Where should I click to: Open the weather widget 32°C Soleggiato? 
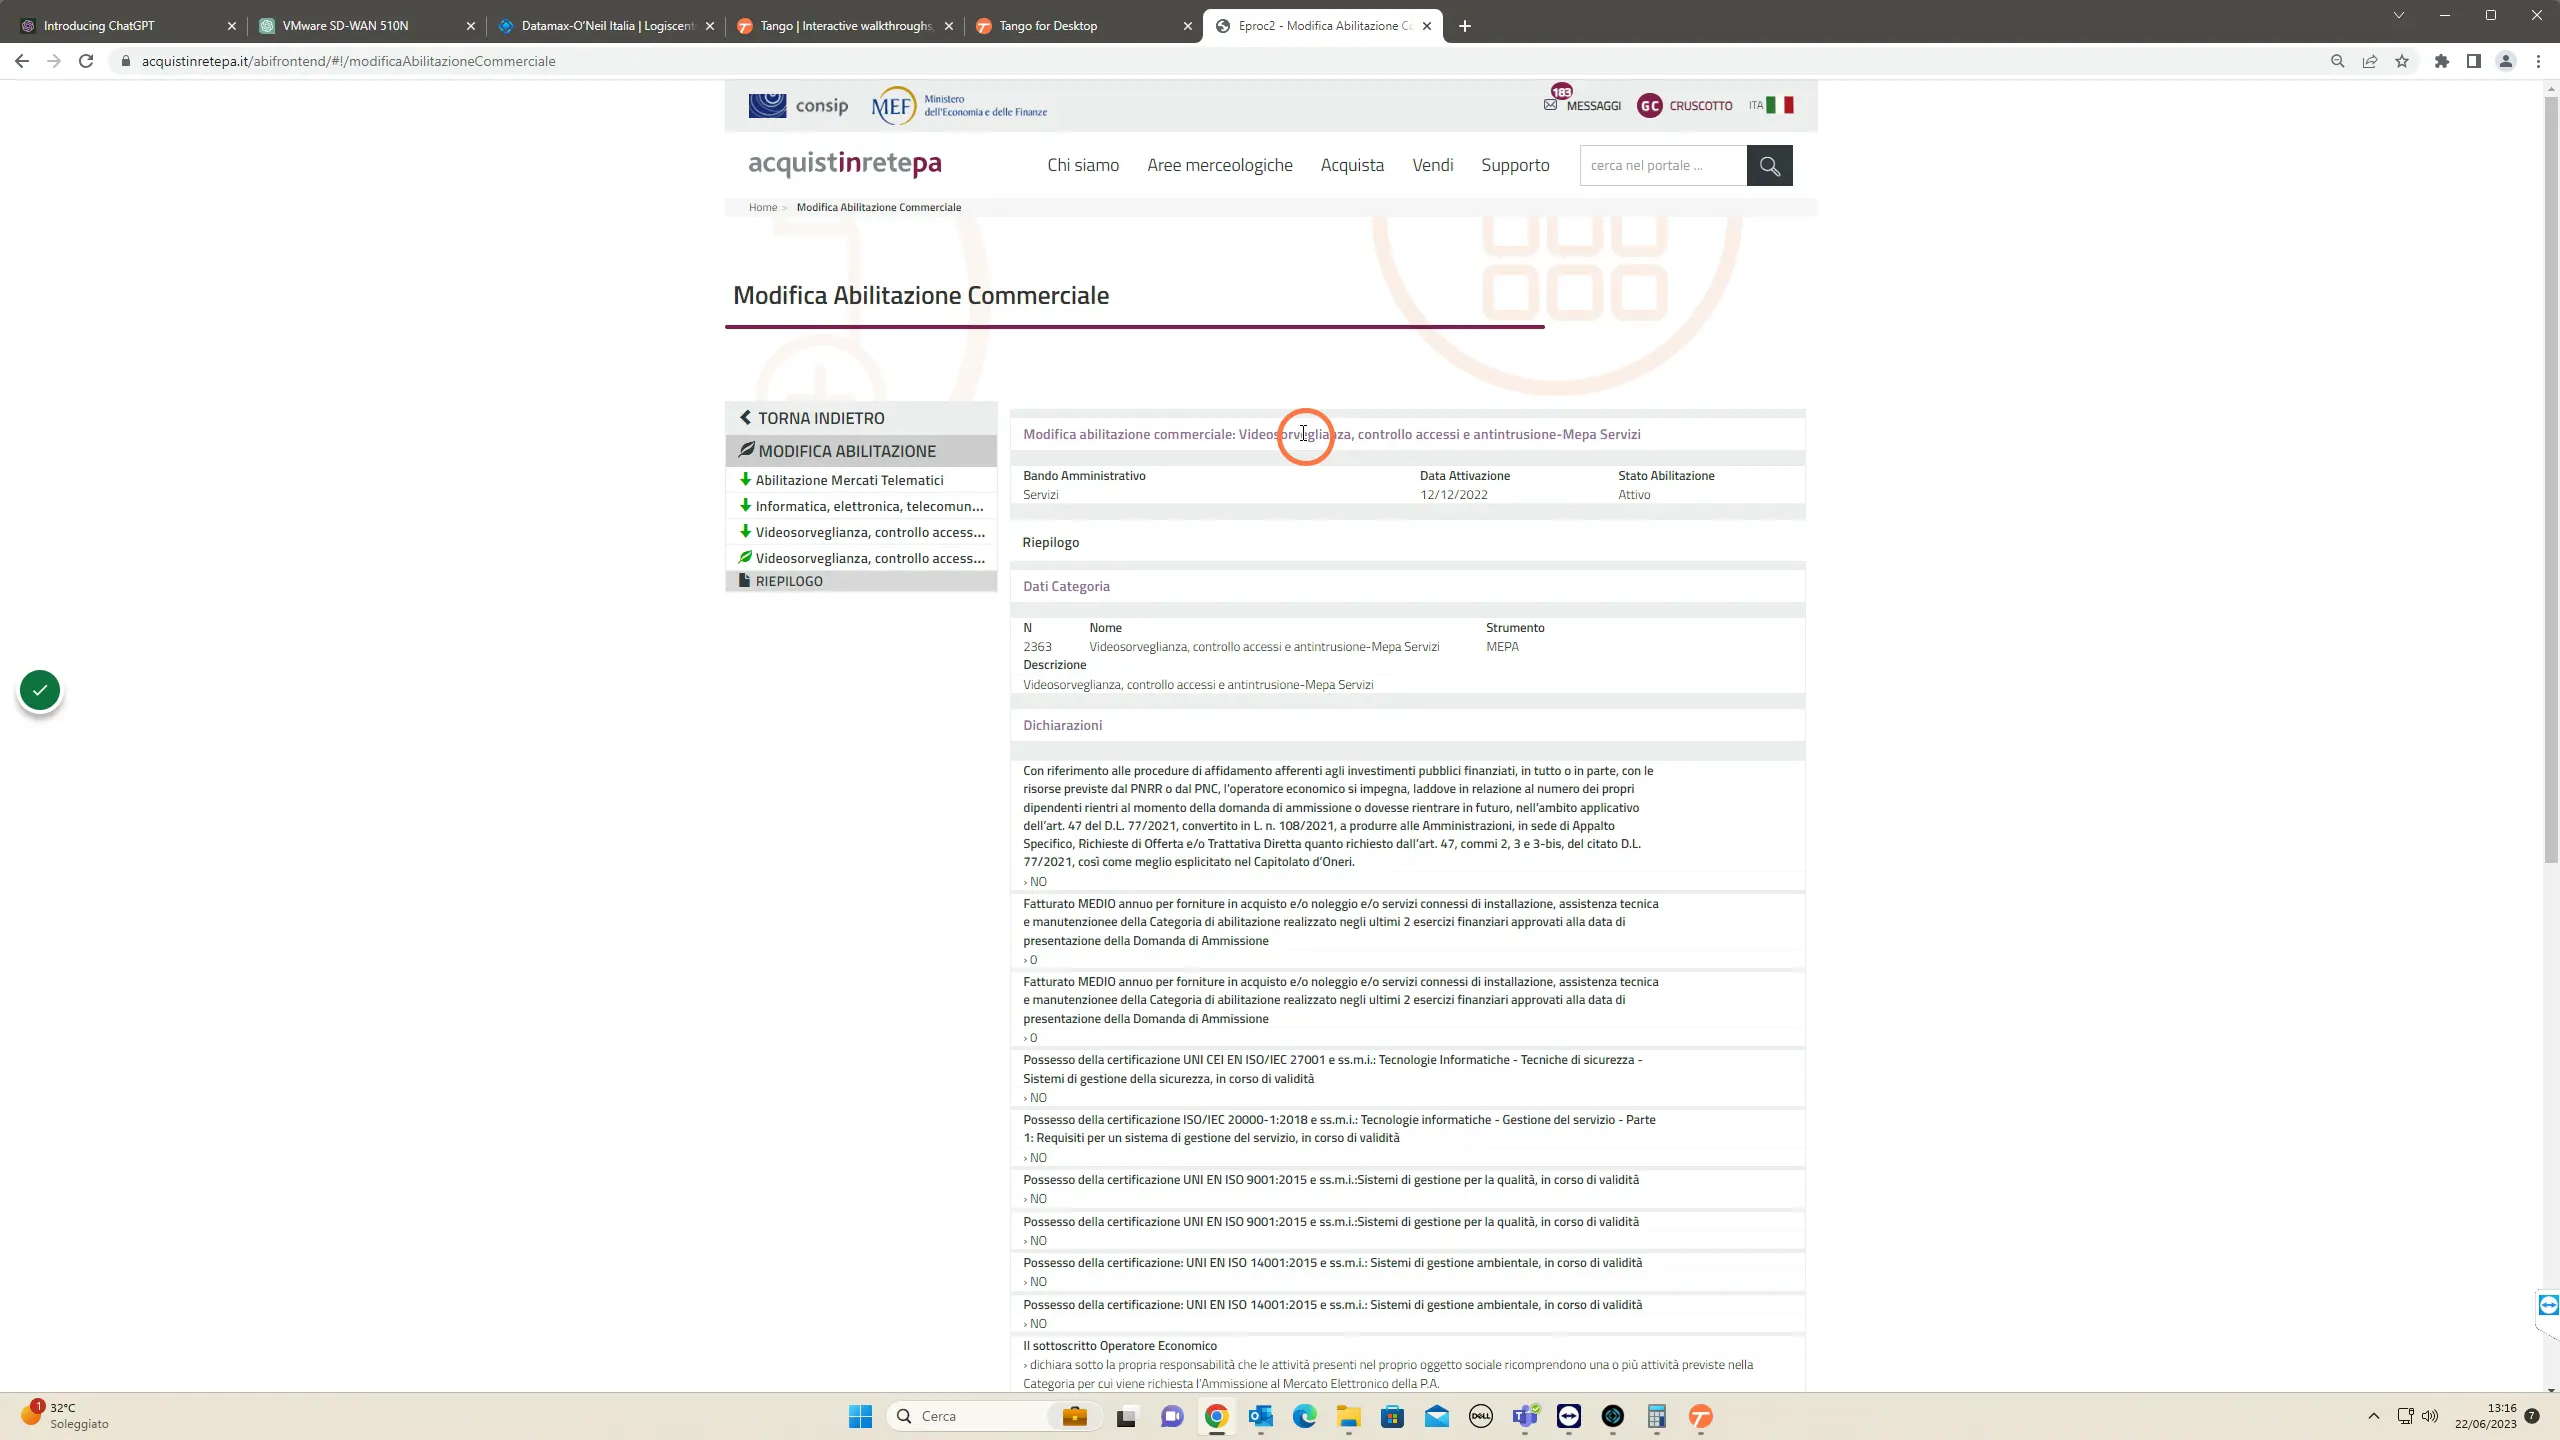point(66,1416)
